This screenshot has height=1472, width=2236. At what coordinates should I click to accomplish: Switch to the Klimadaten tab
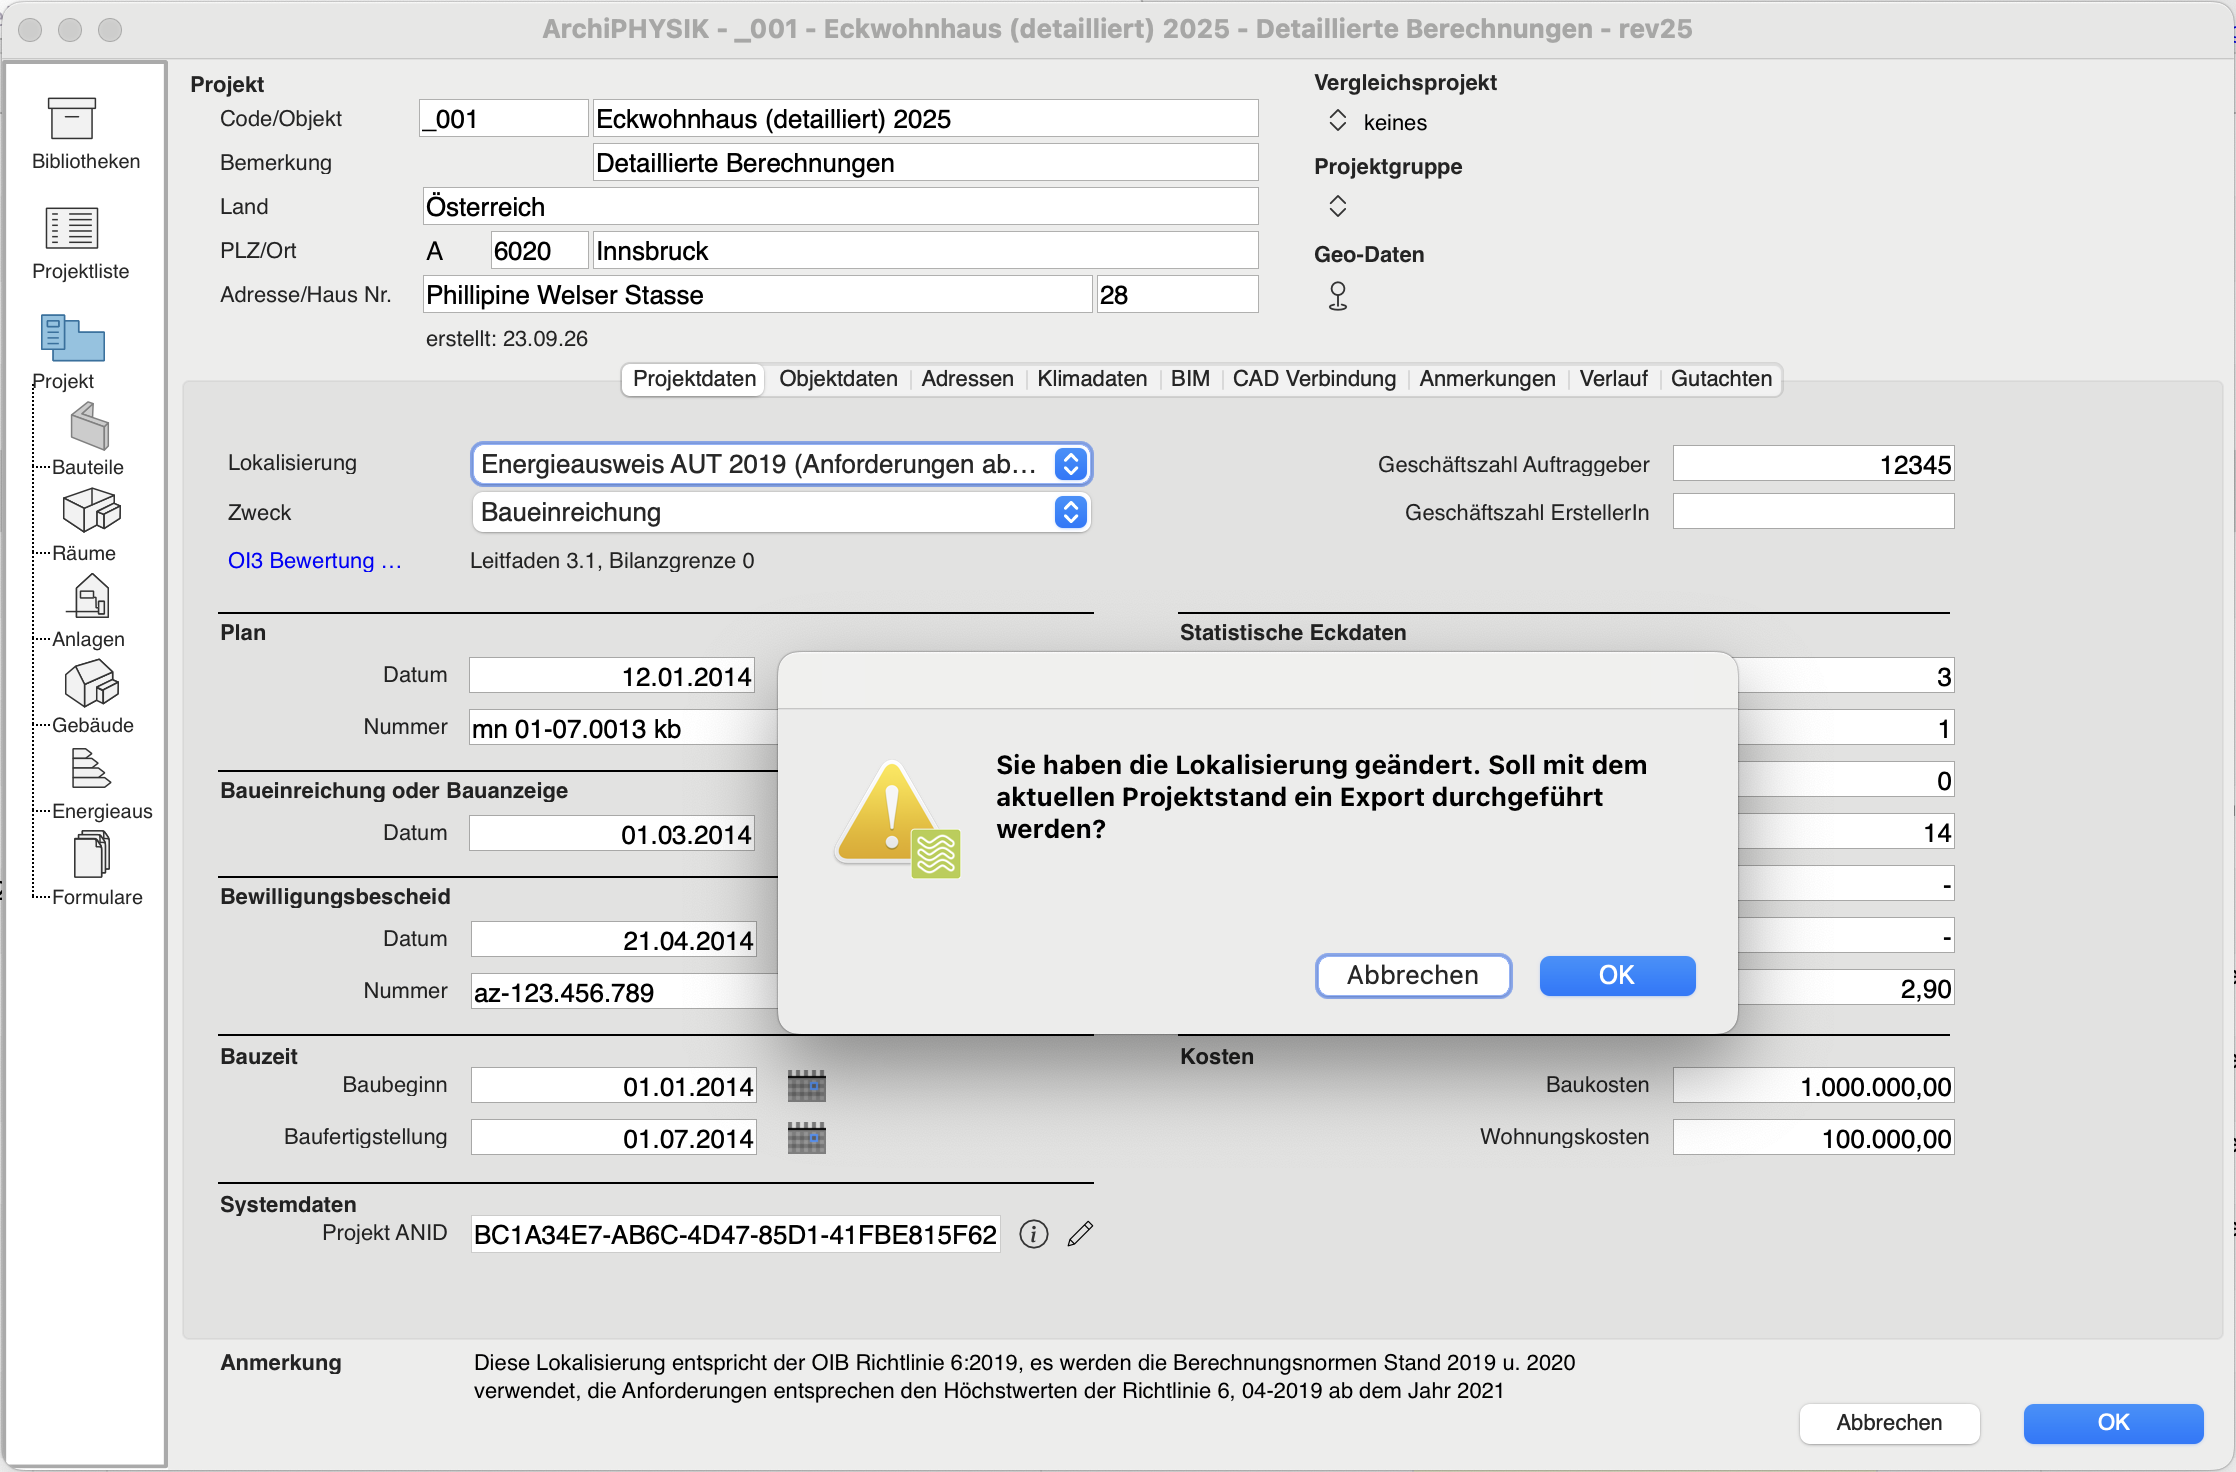tap(1092, 379)
